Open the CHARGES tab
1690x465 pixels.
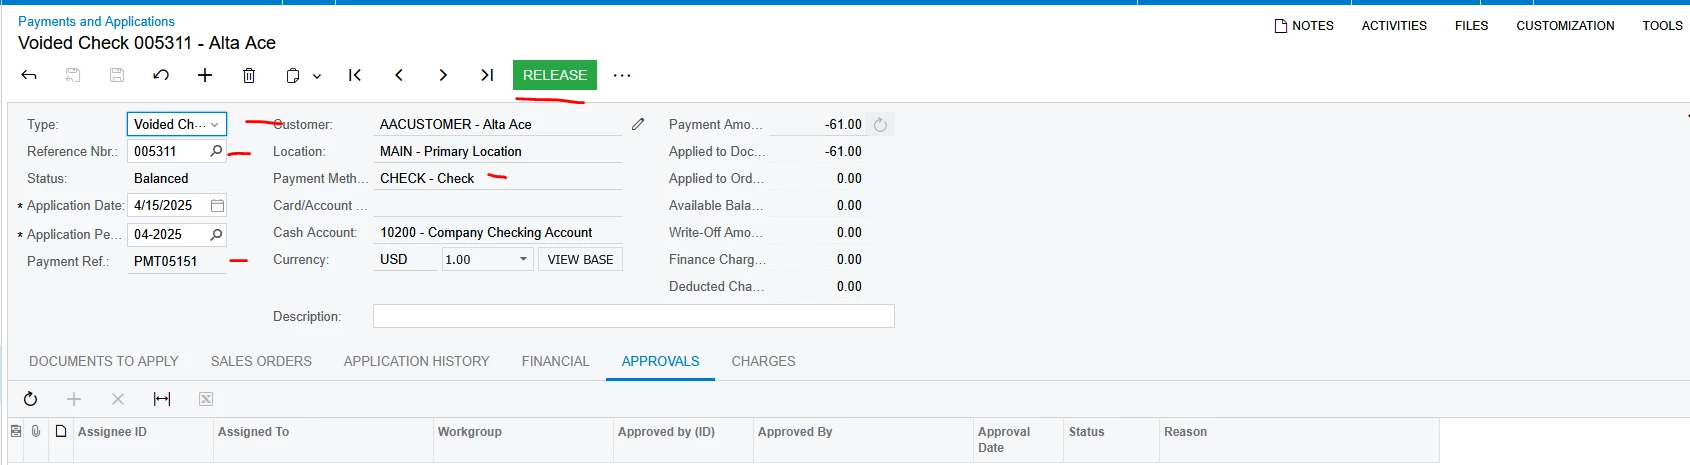pyautogui.click(x=763, y=361)
